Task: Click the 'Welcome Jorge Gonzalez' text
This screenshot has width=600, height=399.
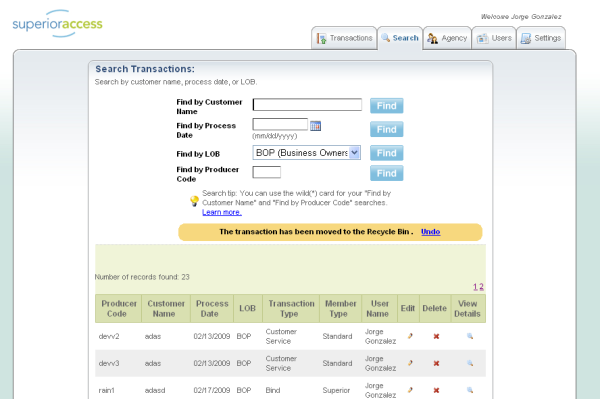Action: click(521, 17)
